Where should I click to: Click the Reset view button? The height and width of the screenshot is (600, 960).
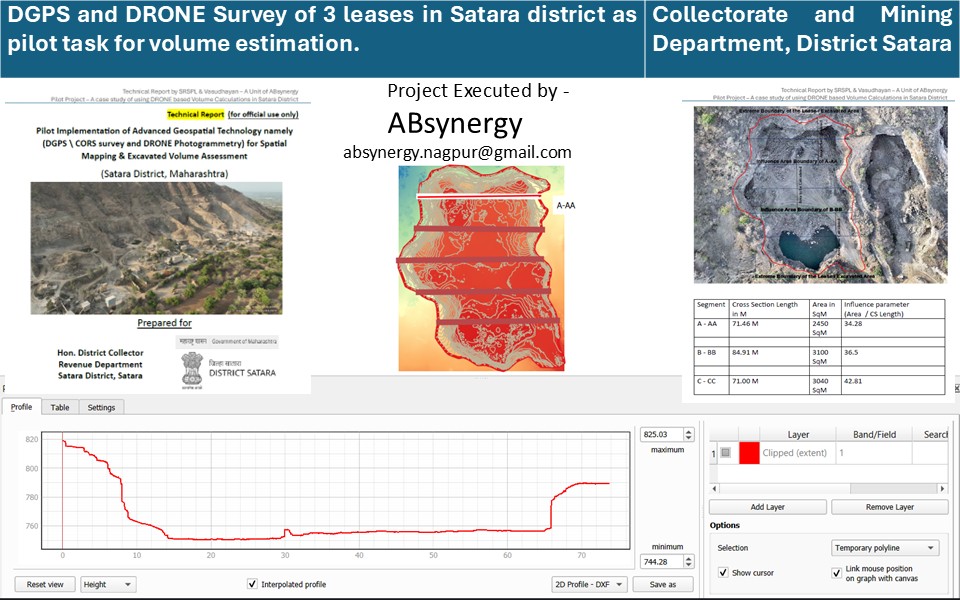point(45,584)
